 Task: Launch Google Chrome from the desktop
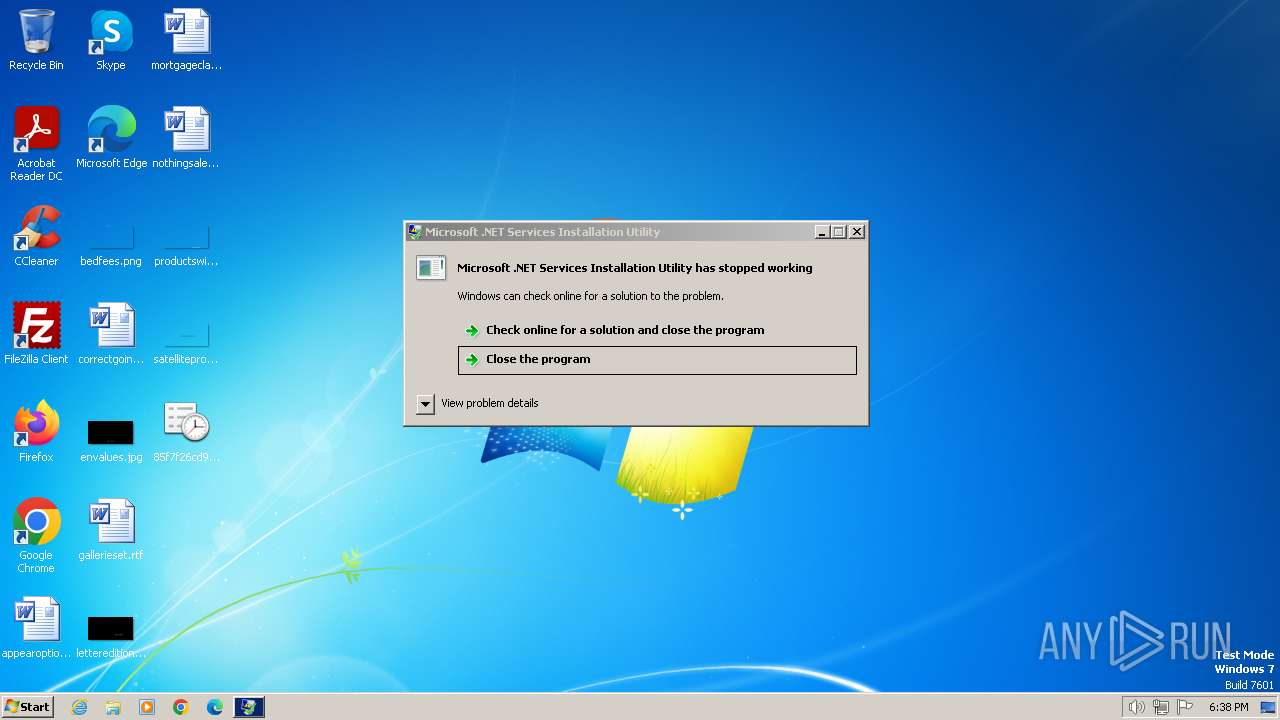(x=36, y=537)
